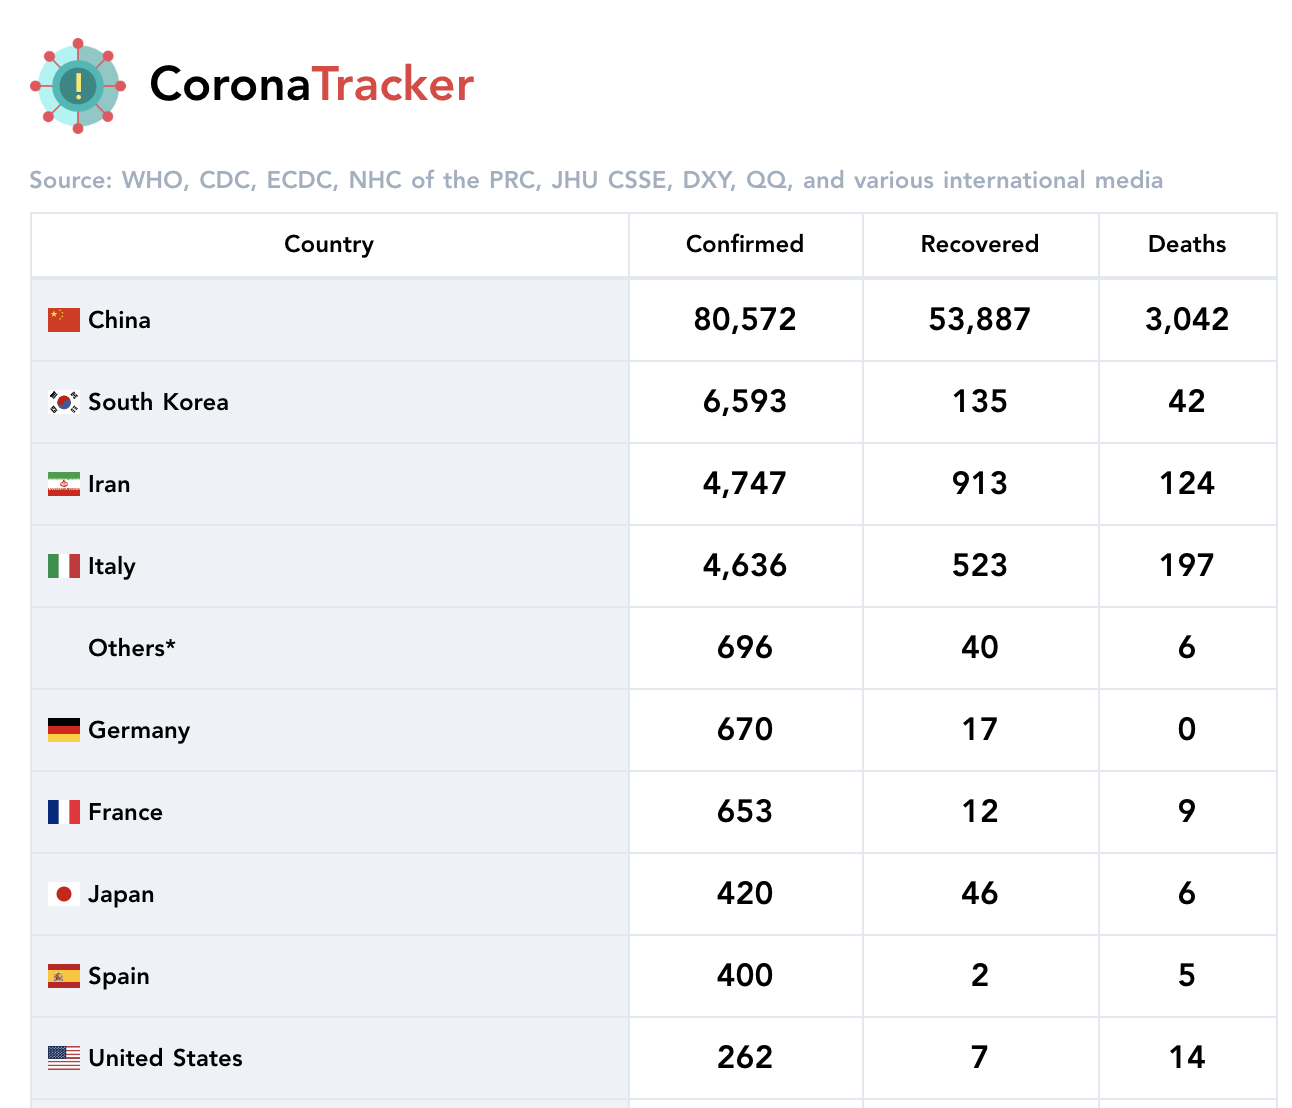Click Others' recovered count 40

[980, 648]
